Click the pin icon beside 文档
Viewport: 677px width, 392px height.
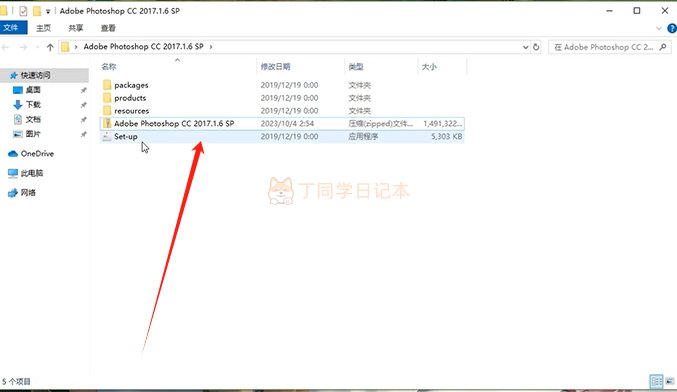[83, 120]
